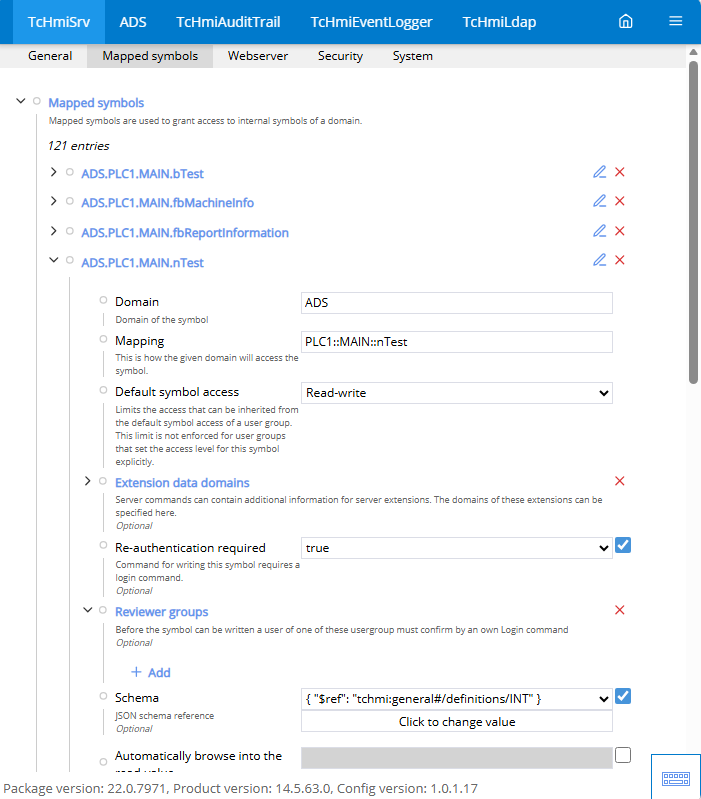Image resolution: width=701 pixels, height=799 pixels.
Task: Click the Add reviewer group link
Action: pos(151,673)
